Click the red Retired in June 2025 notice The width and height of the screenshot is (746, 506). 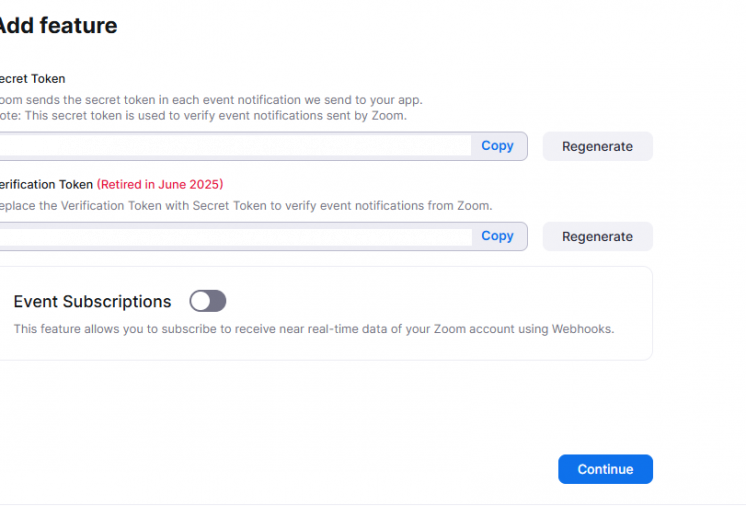160,184
